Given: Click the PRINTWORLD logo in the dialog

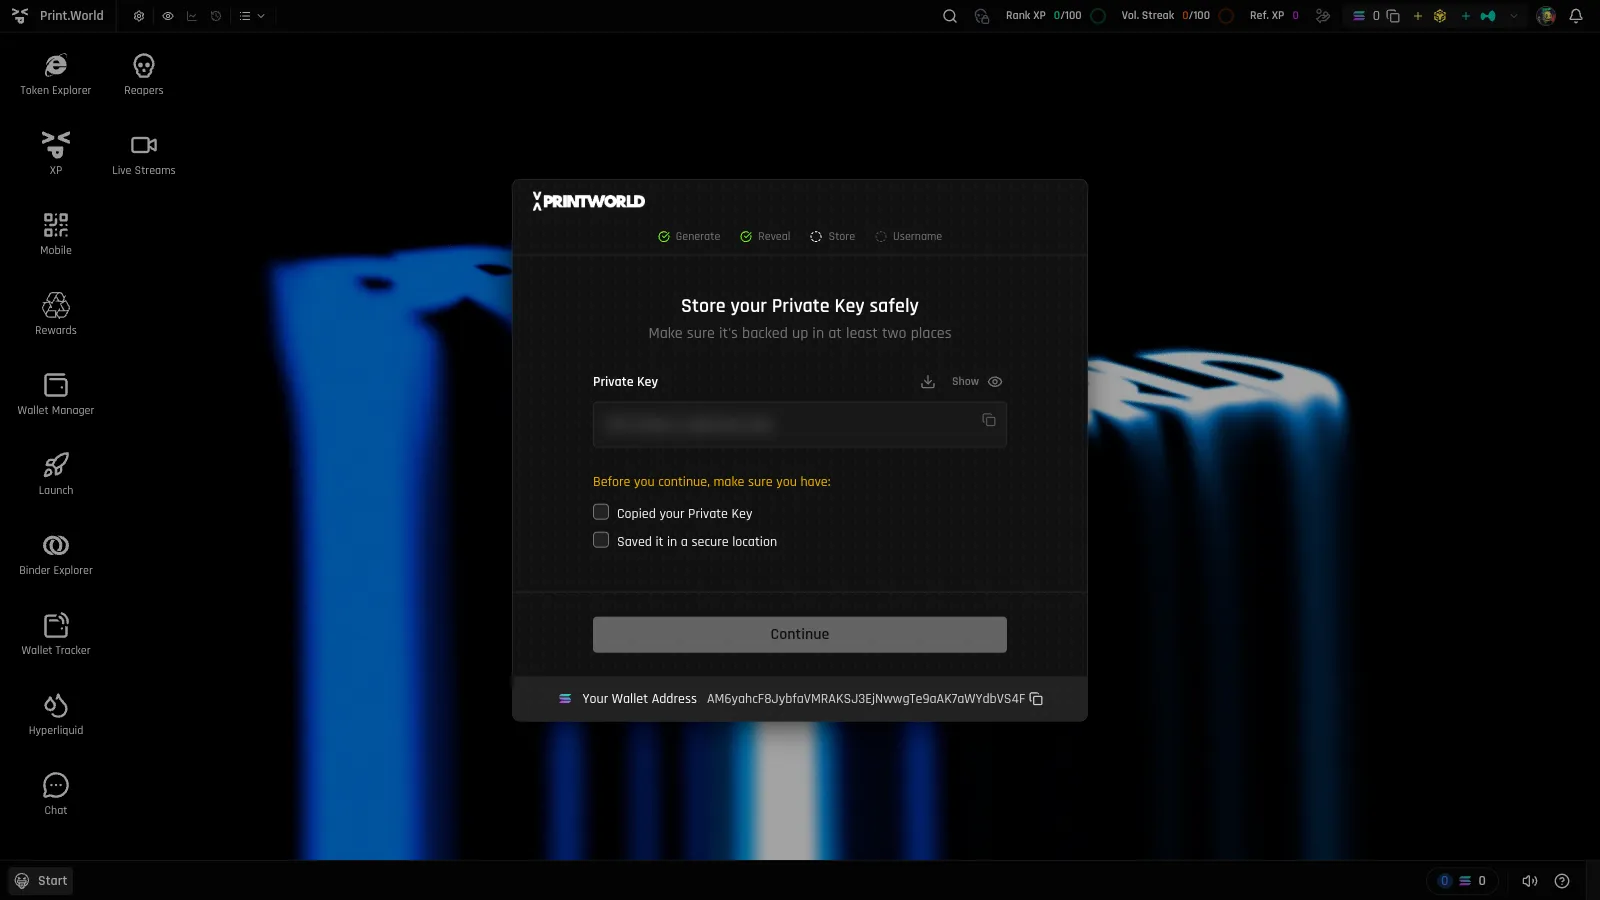Looking at the screenshot, I should [589, 201].
